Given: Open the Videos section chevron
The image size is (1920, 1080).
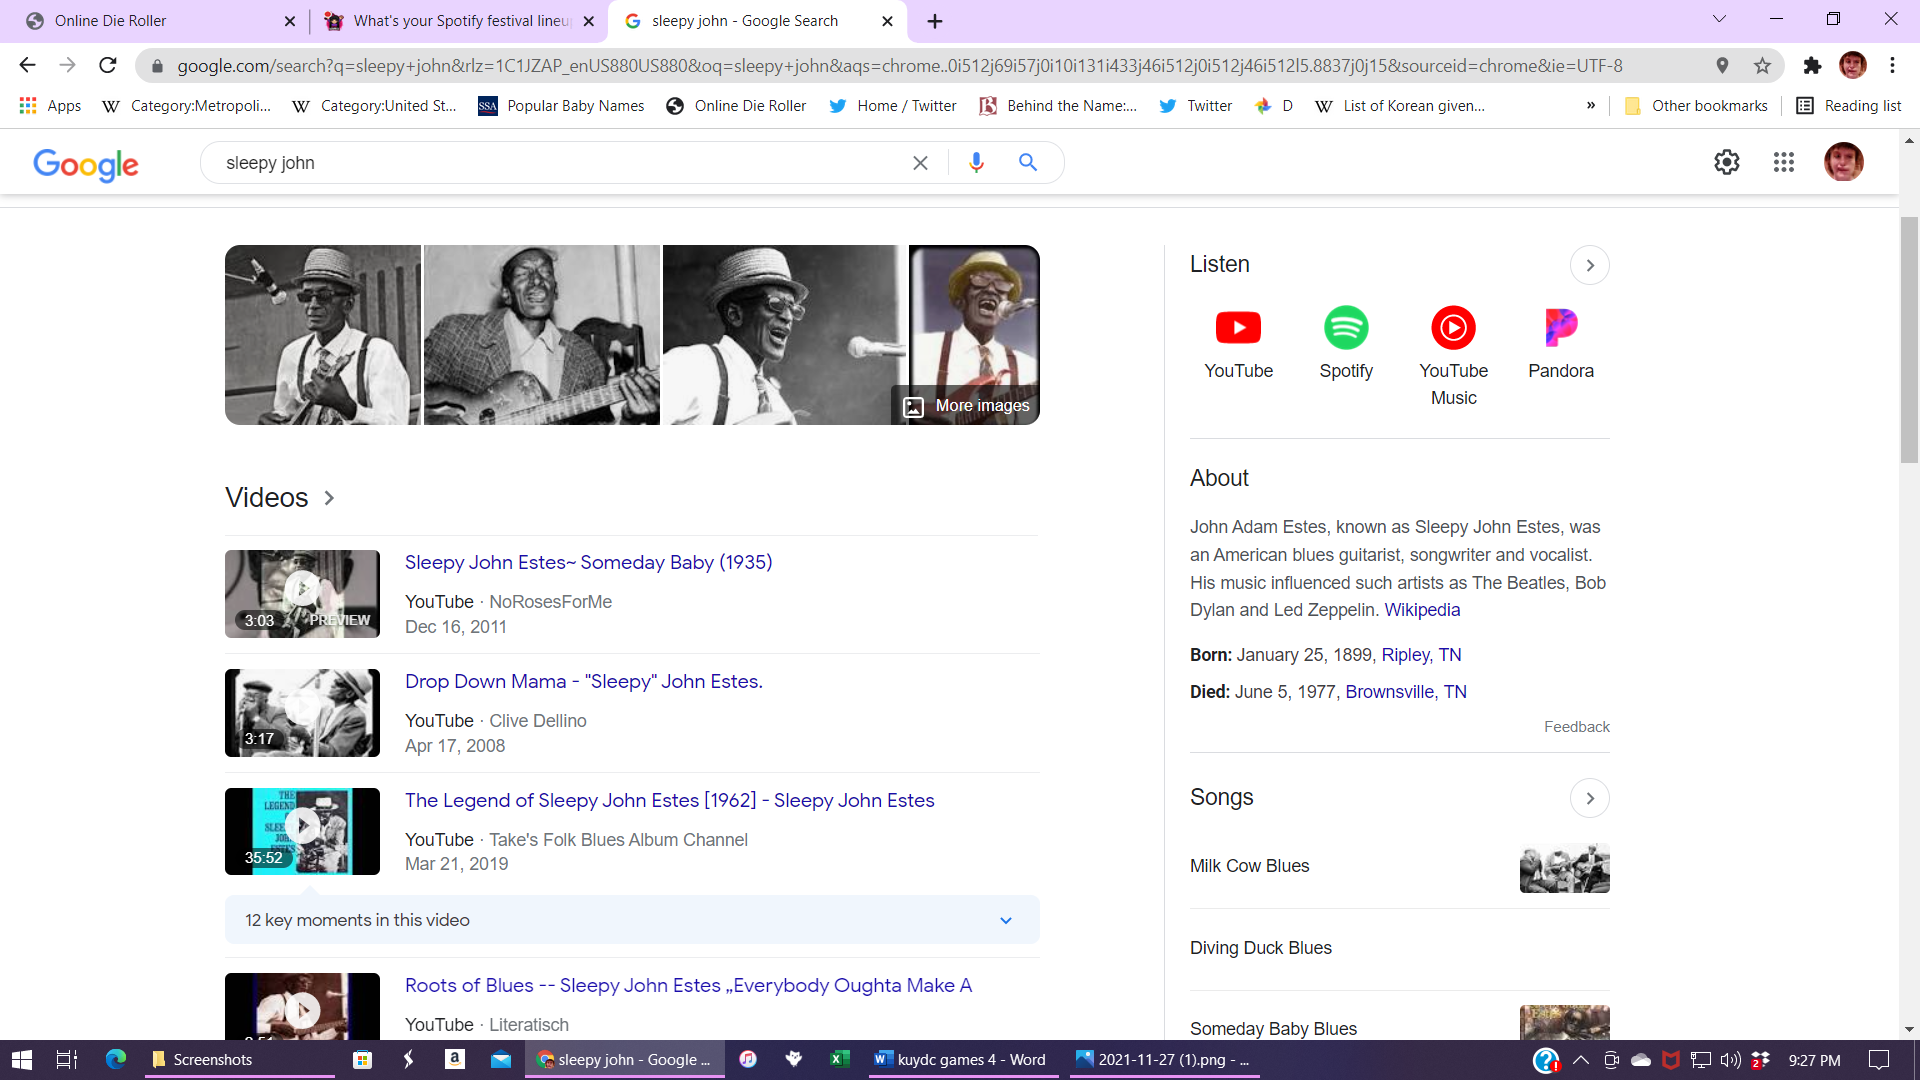Looking at the screenshot, I should point(329,498).
